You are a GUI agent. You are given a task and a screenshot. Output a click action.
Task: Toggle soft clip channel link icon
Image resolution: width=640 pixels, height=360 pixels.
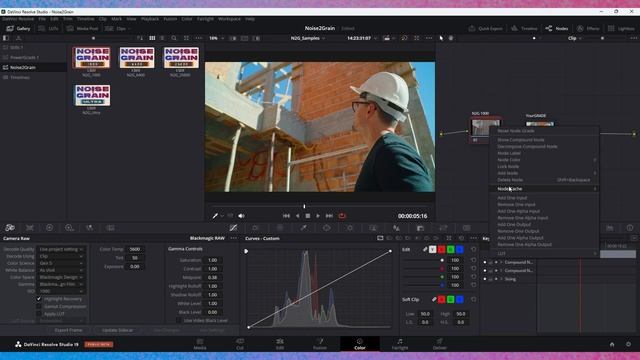point(434,299)
